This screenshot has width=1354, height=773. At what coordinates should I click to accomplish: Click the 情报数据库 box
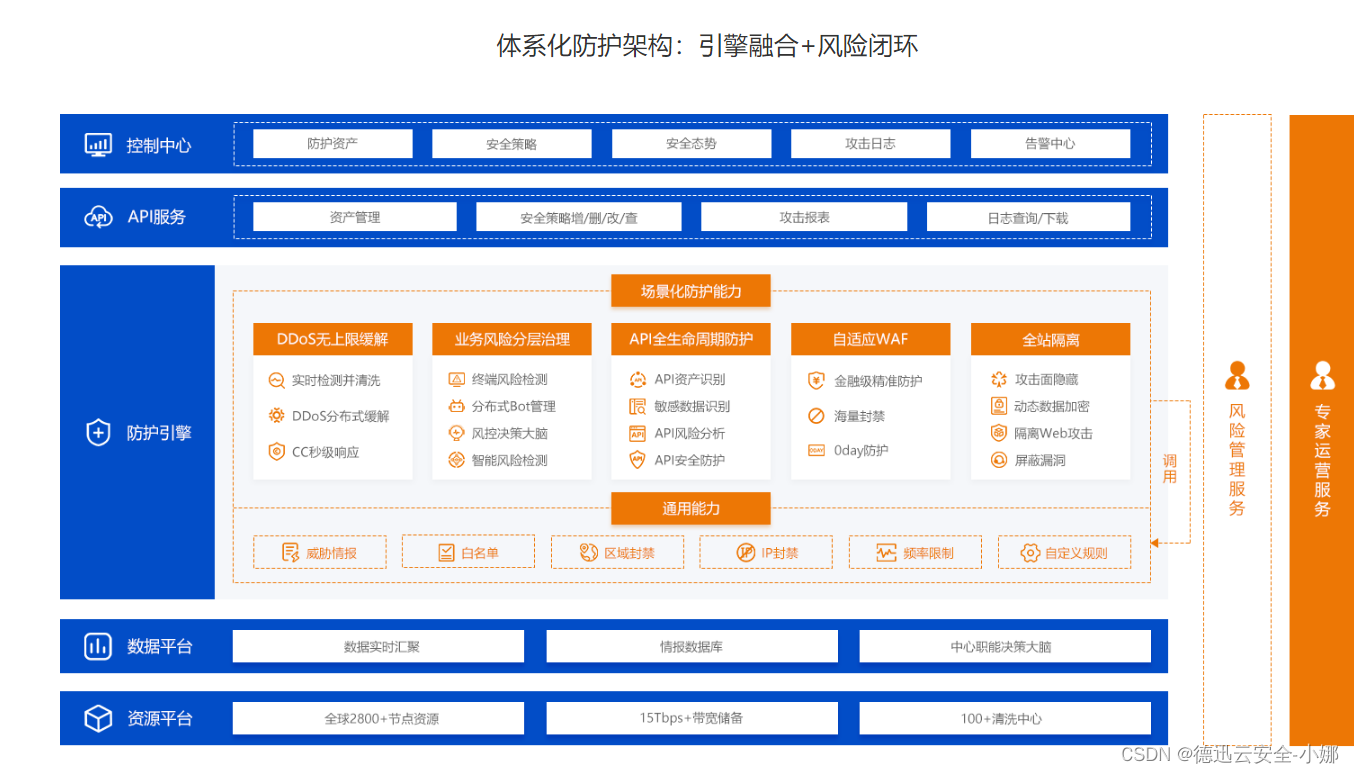[x=691, y=646]
